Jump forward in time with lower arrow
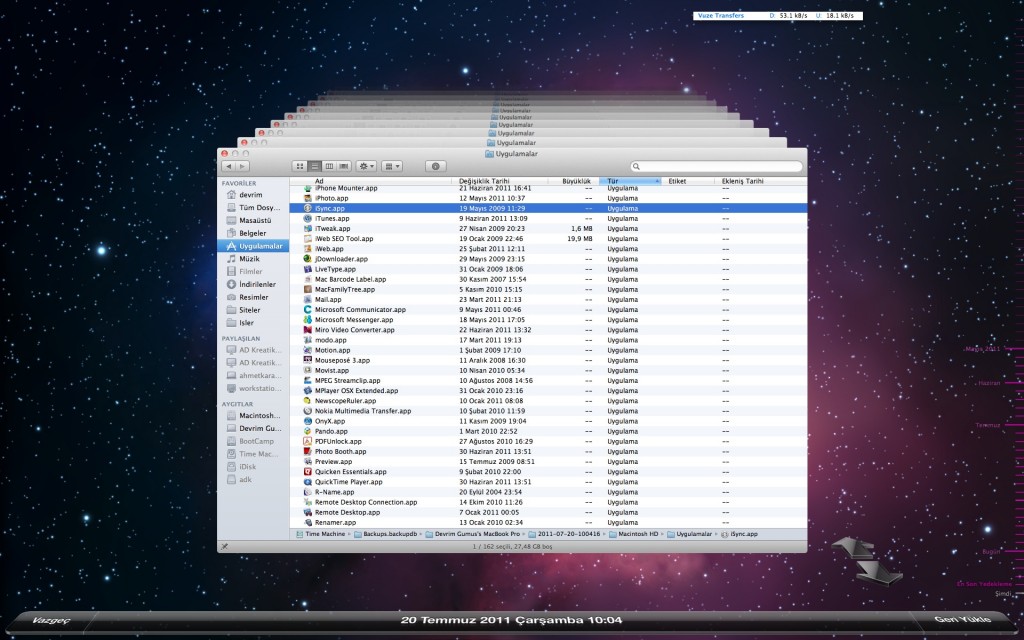 [x=878, y=572]
